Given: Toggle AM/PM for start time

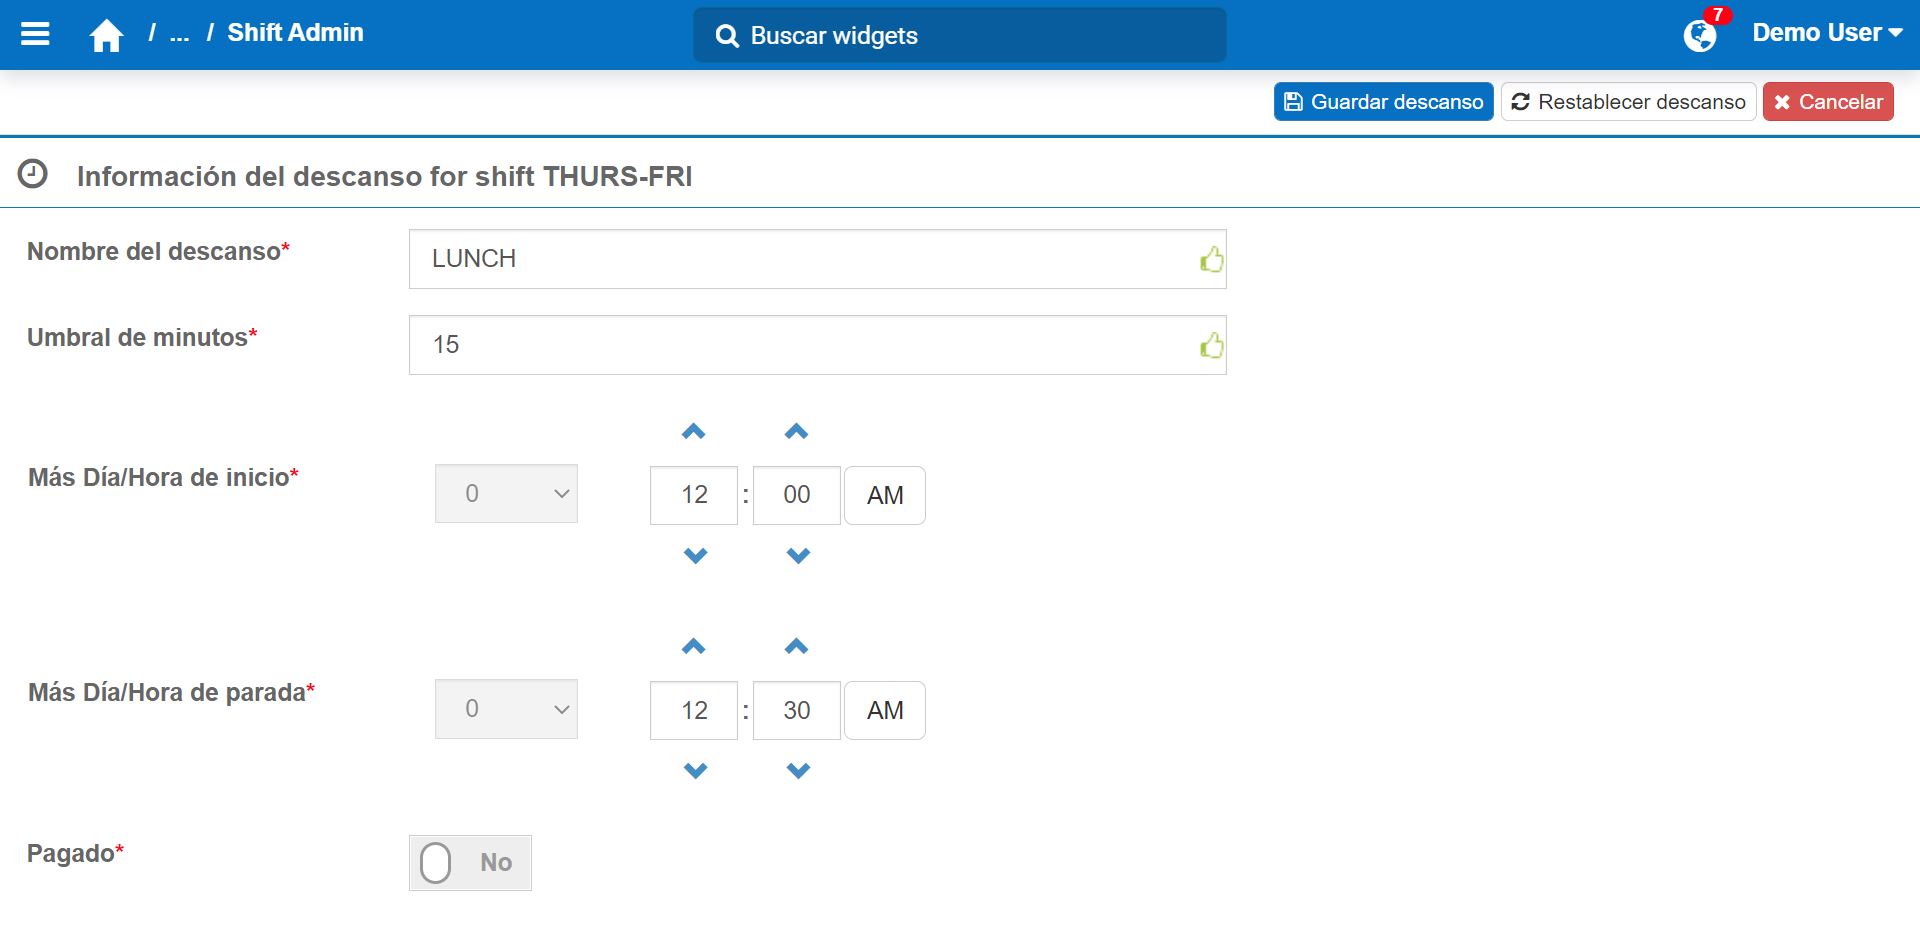Looking at the screenshot, I should pos(885,496).
